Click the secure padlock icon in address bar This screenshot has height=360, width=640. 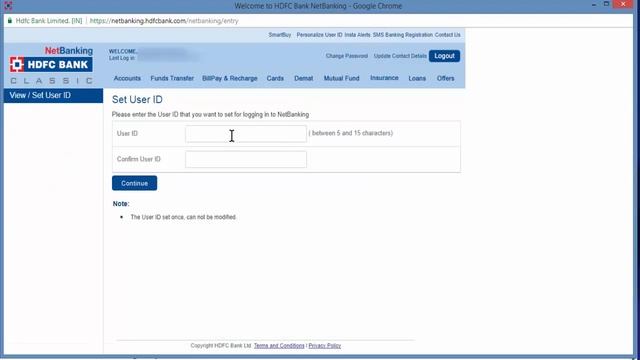10,20
